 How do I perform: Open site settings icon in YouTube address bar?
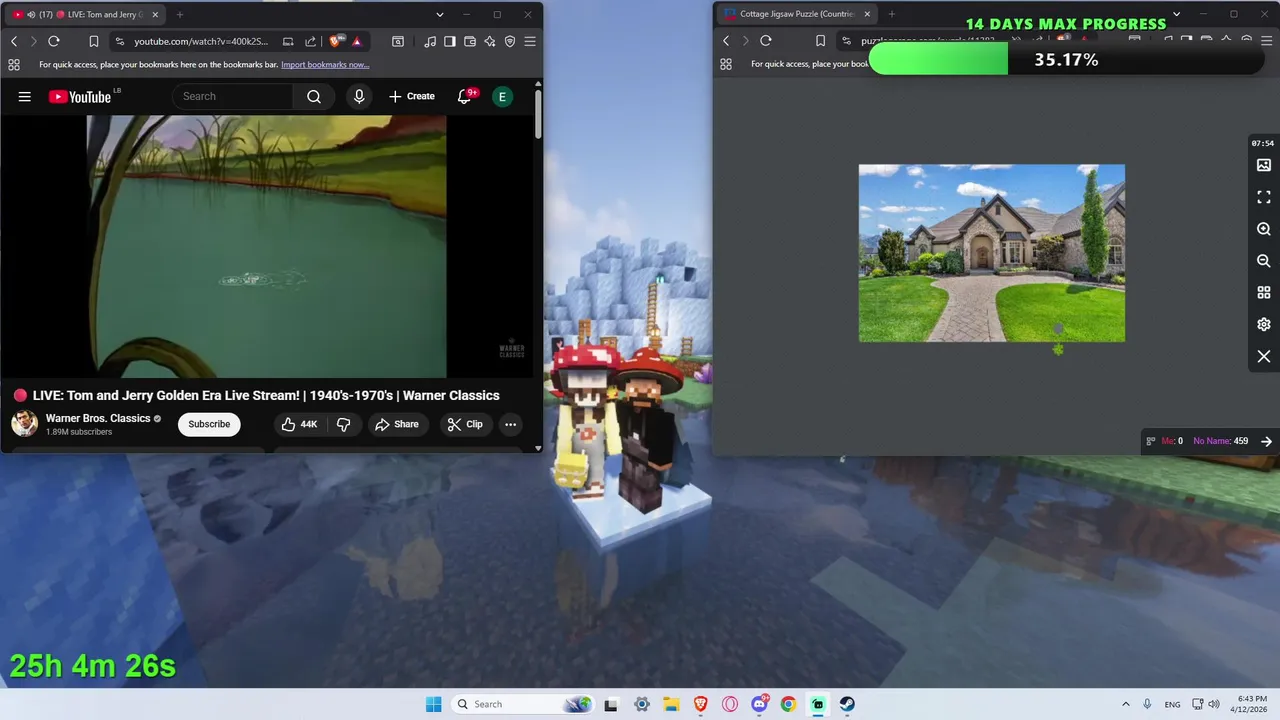120,41
